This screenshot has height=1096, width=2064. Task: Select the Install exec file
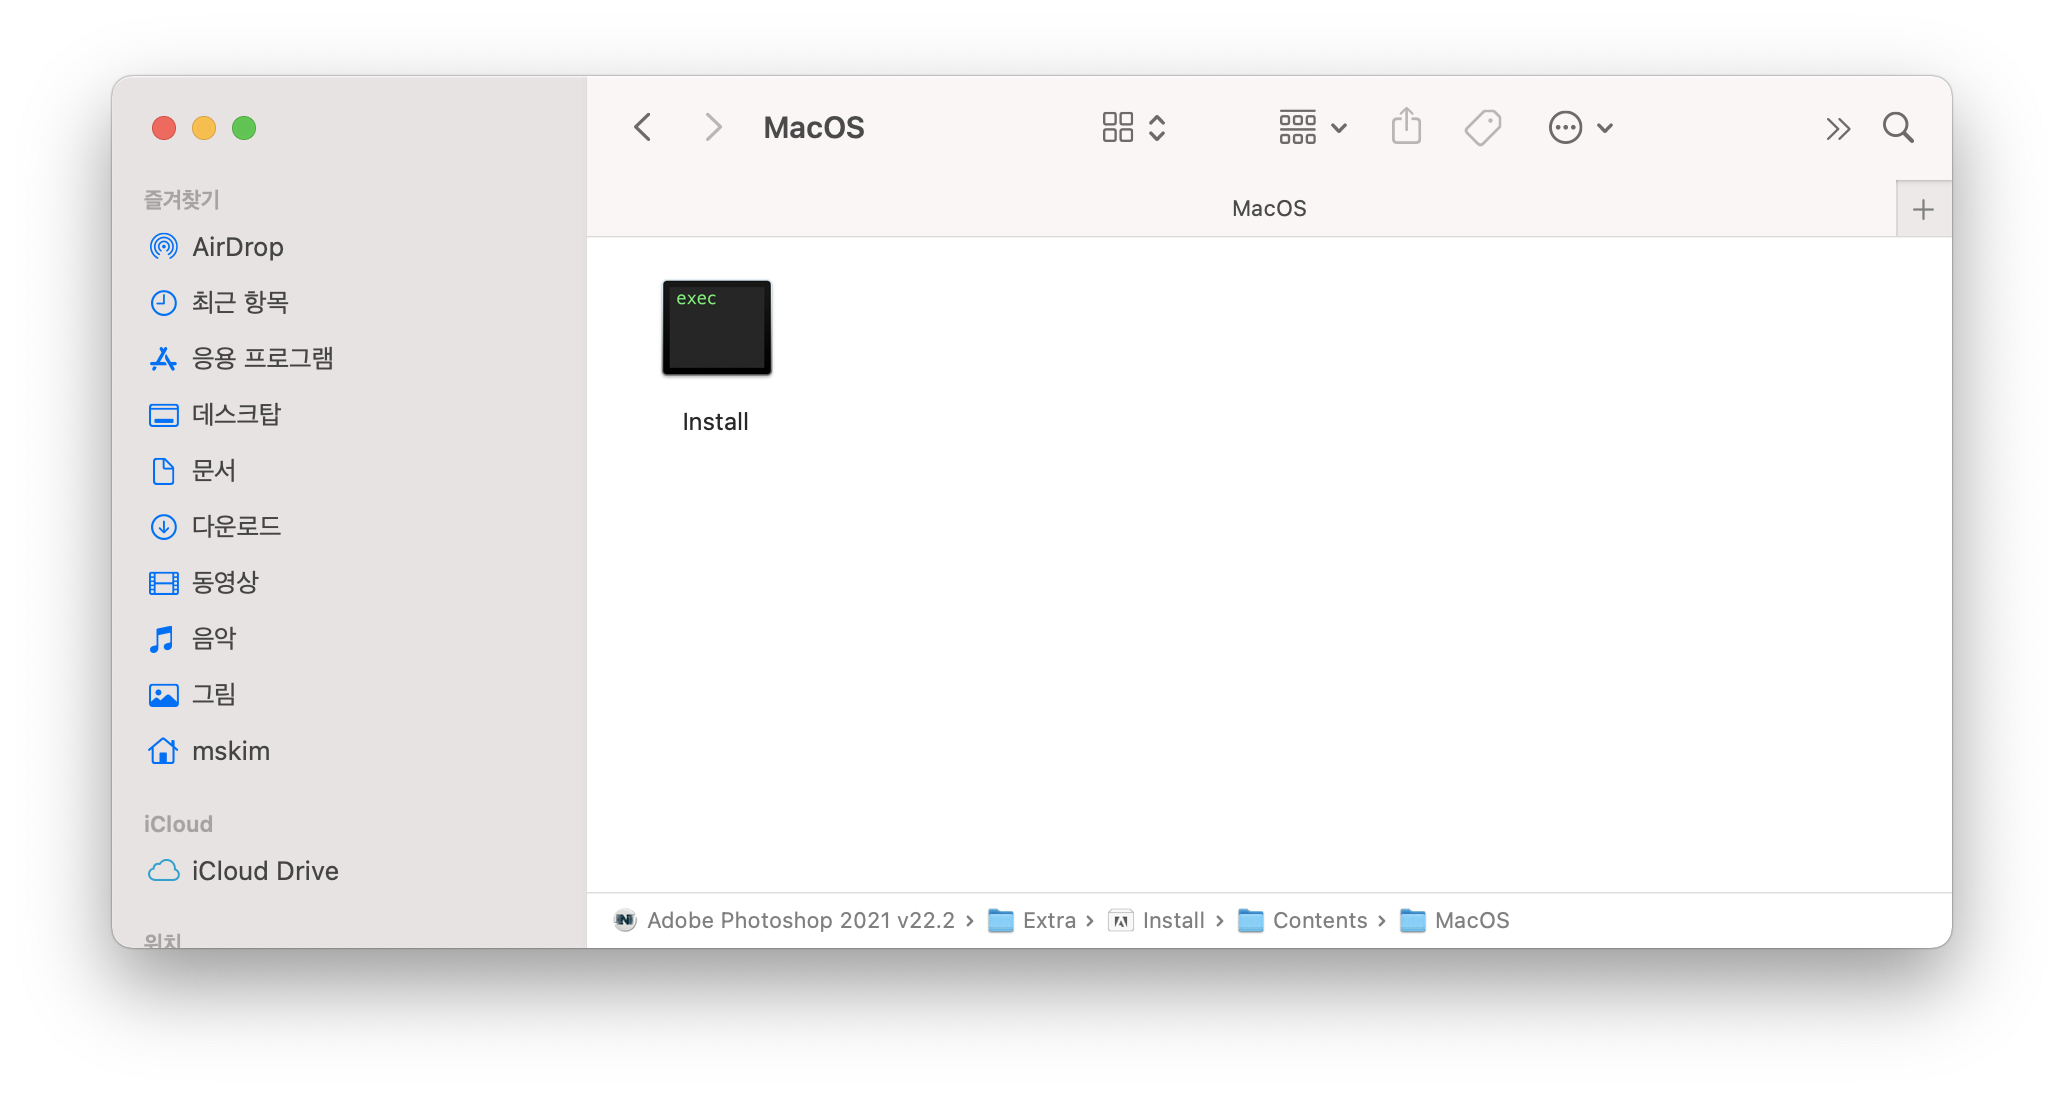pyautogui.click(x=716, y=330)
